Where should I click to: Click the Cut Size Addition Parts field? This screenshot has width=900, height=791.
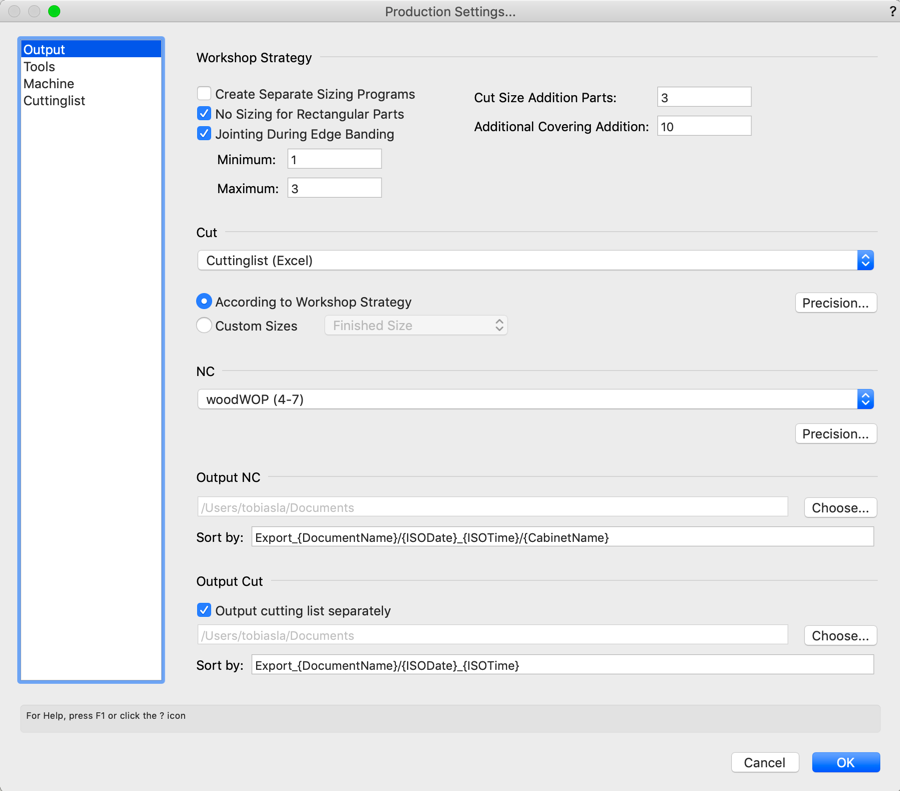pyautogui.click(x=704, y=97)
